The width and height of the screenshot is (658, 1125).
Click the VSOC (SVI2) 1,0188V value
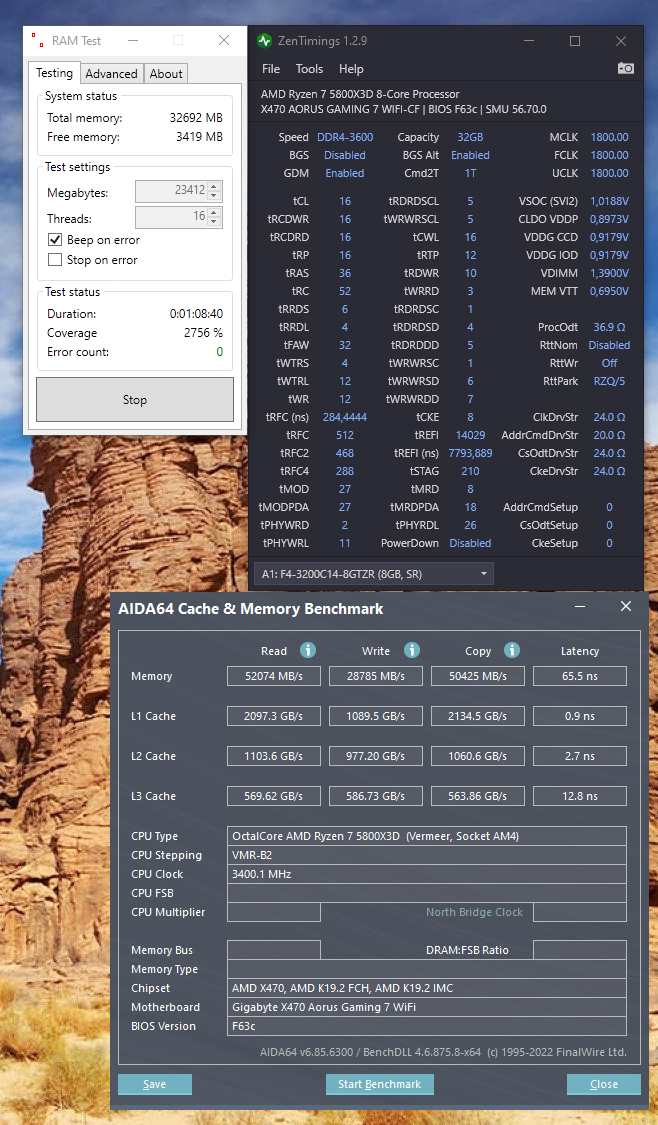(609, 201)
